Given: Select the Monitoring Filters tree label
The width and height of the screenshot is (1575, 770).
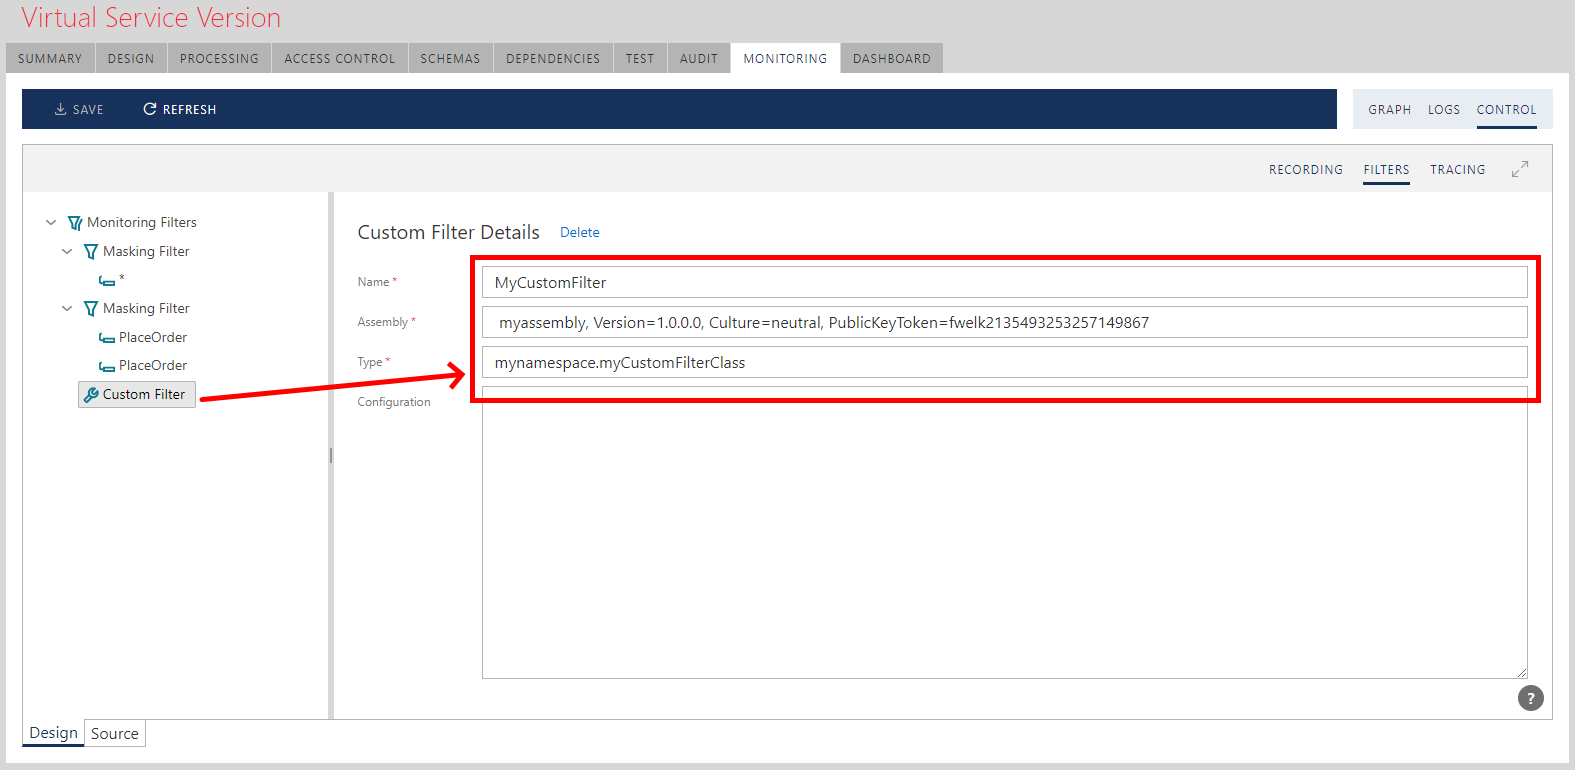Looking at the screenshot, I should (x=142, y=223).
